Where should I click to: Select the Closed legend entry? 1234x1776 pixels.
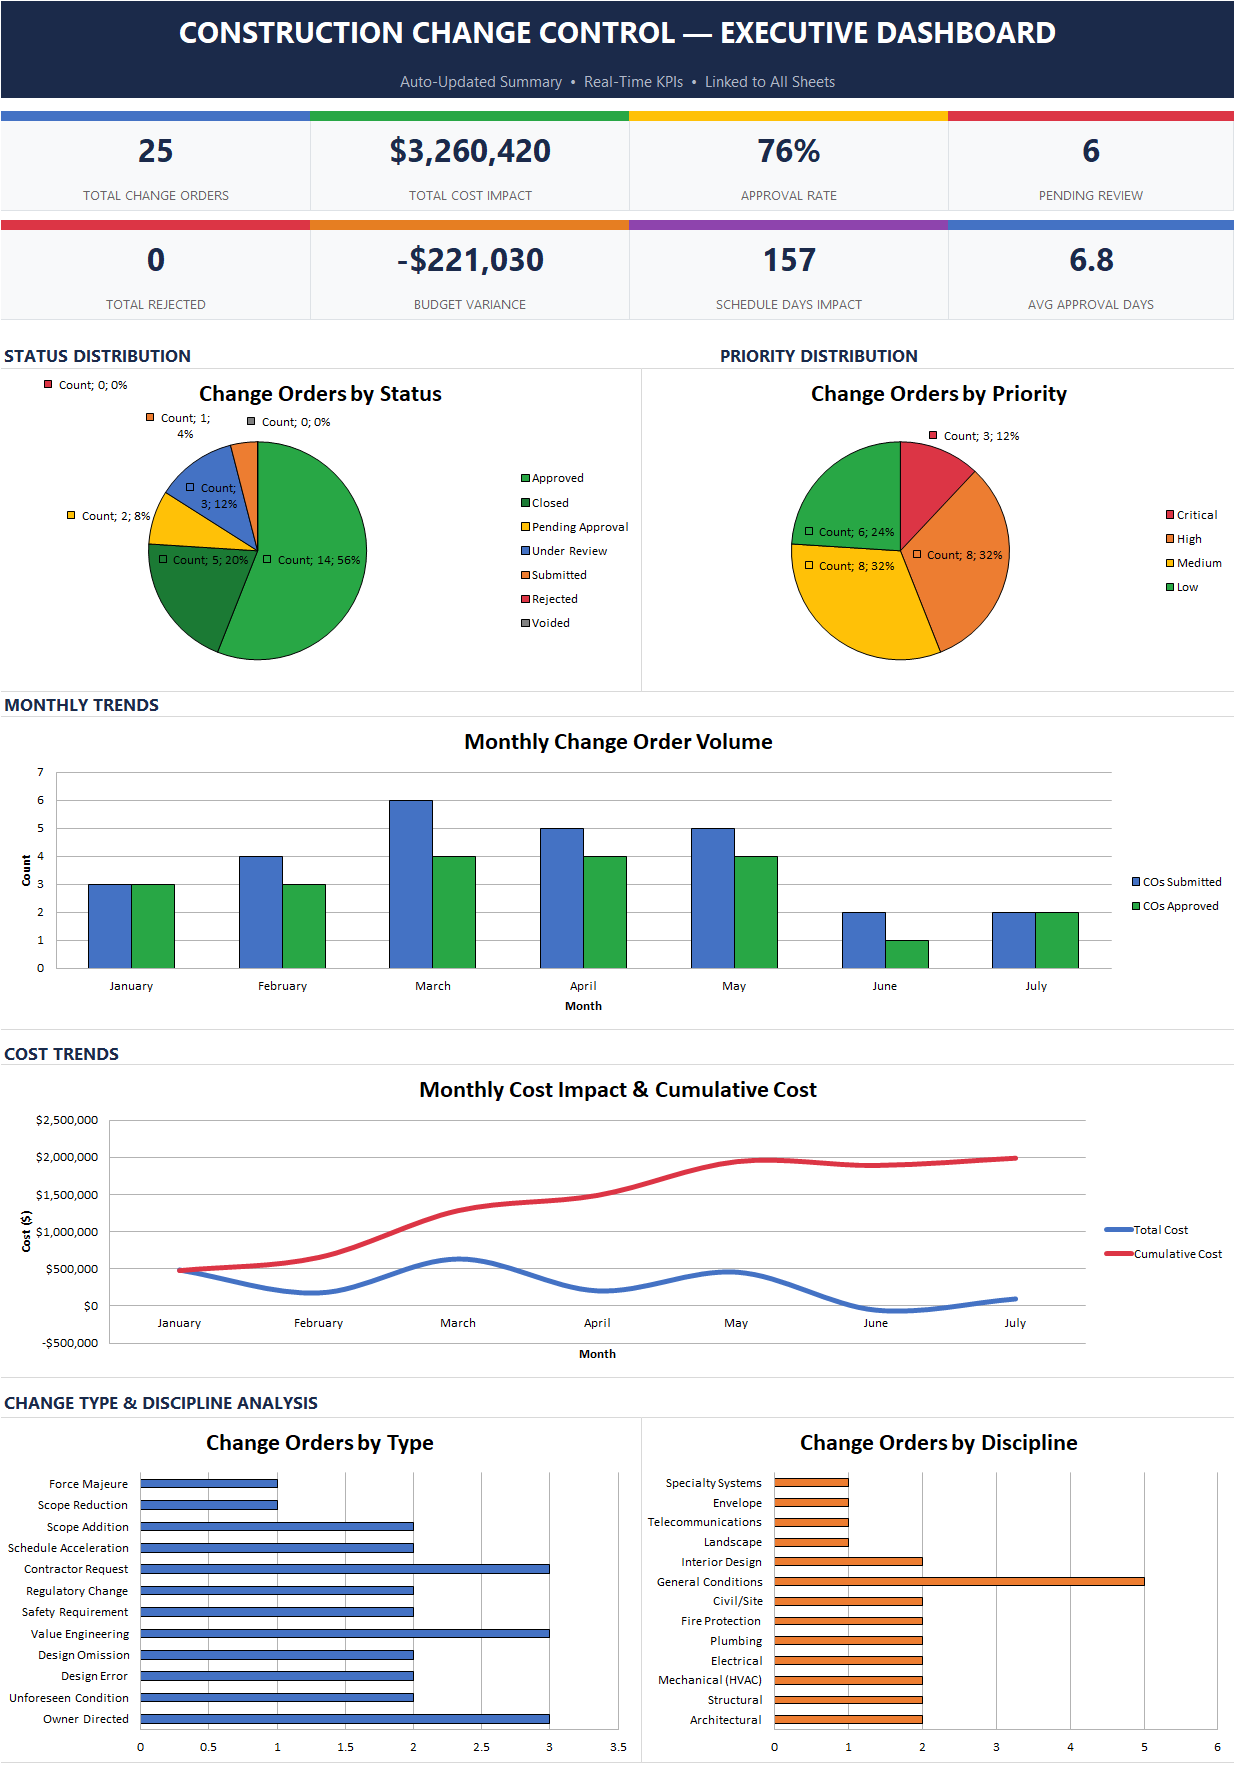point(545,503)
